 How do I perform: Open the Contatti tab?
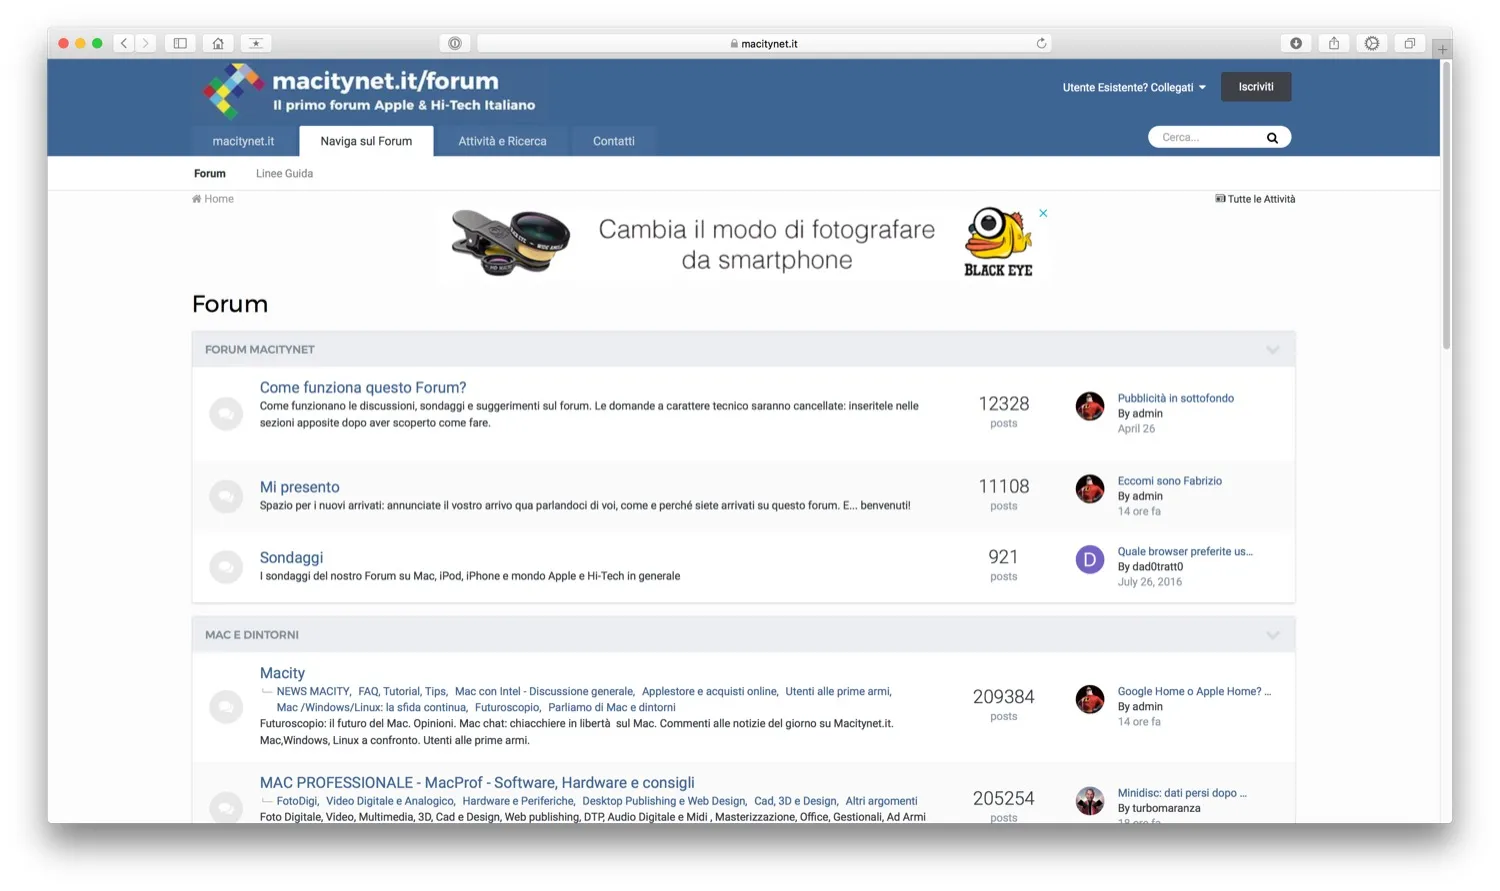pos(614,141)
